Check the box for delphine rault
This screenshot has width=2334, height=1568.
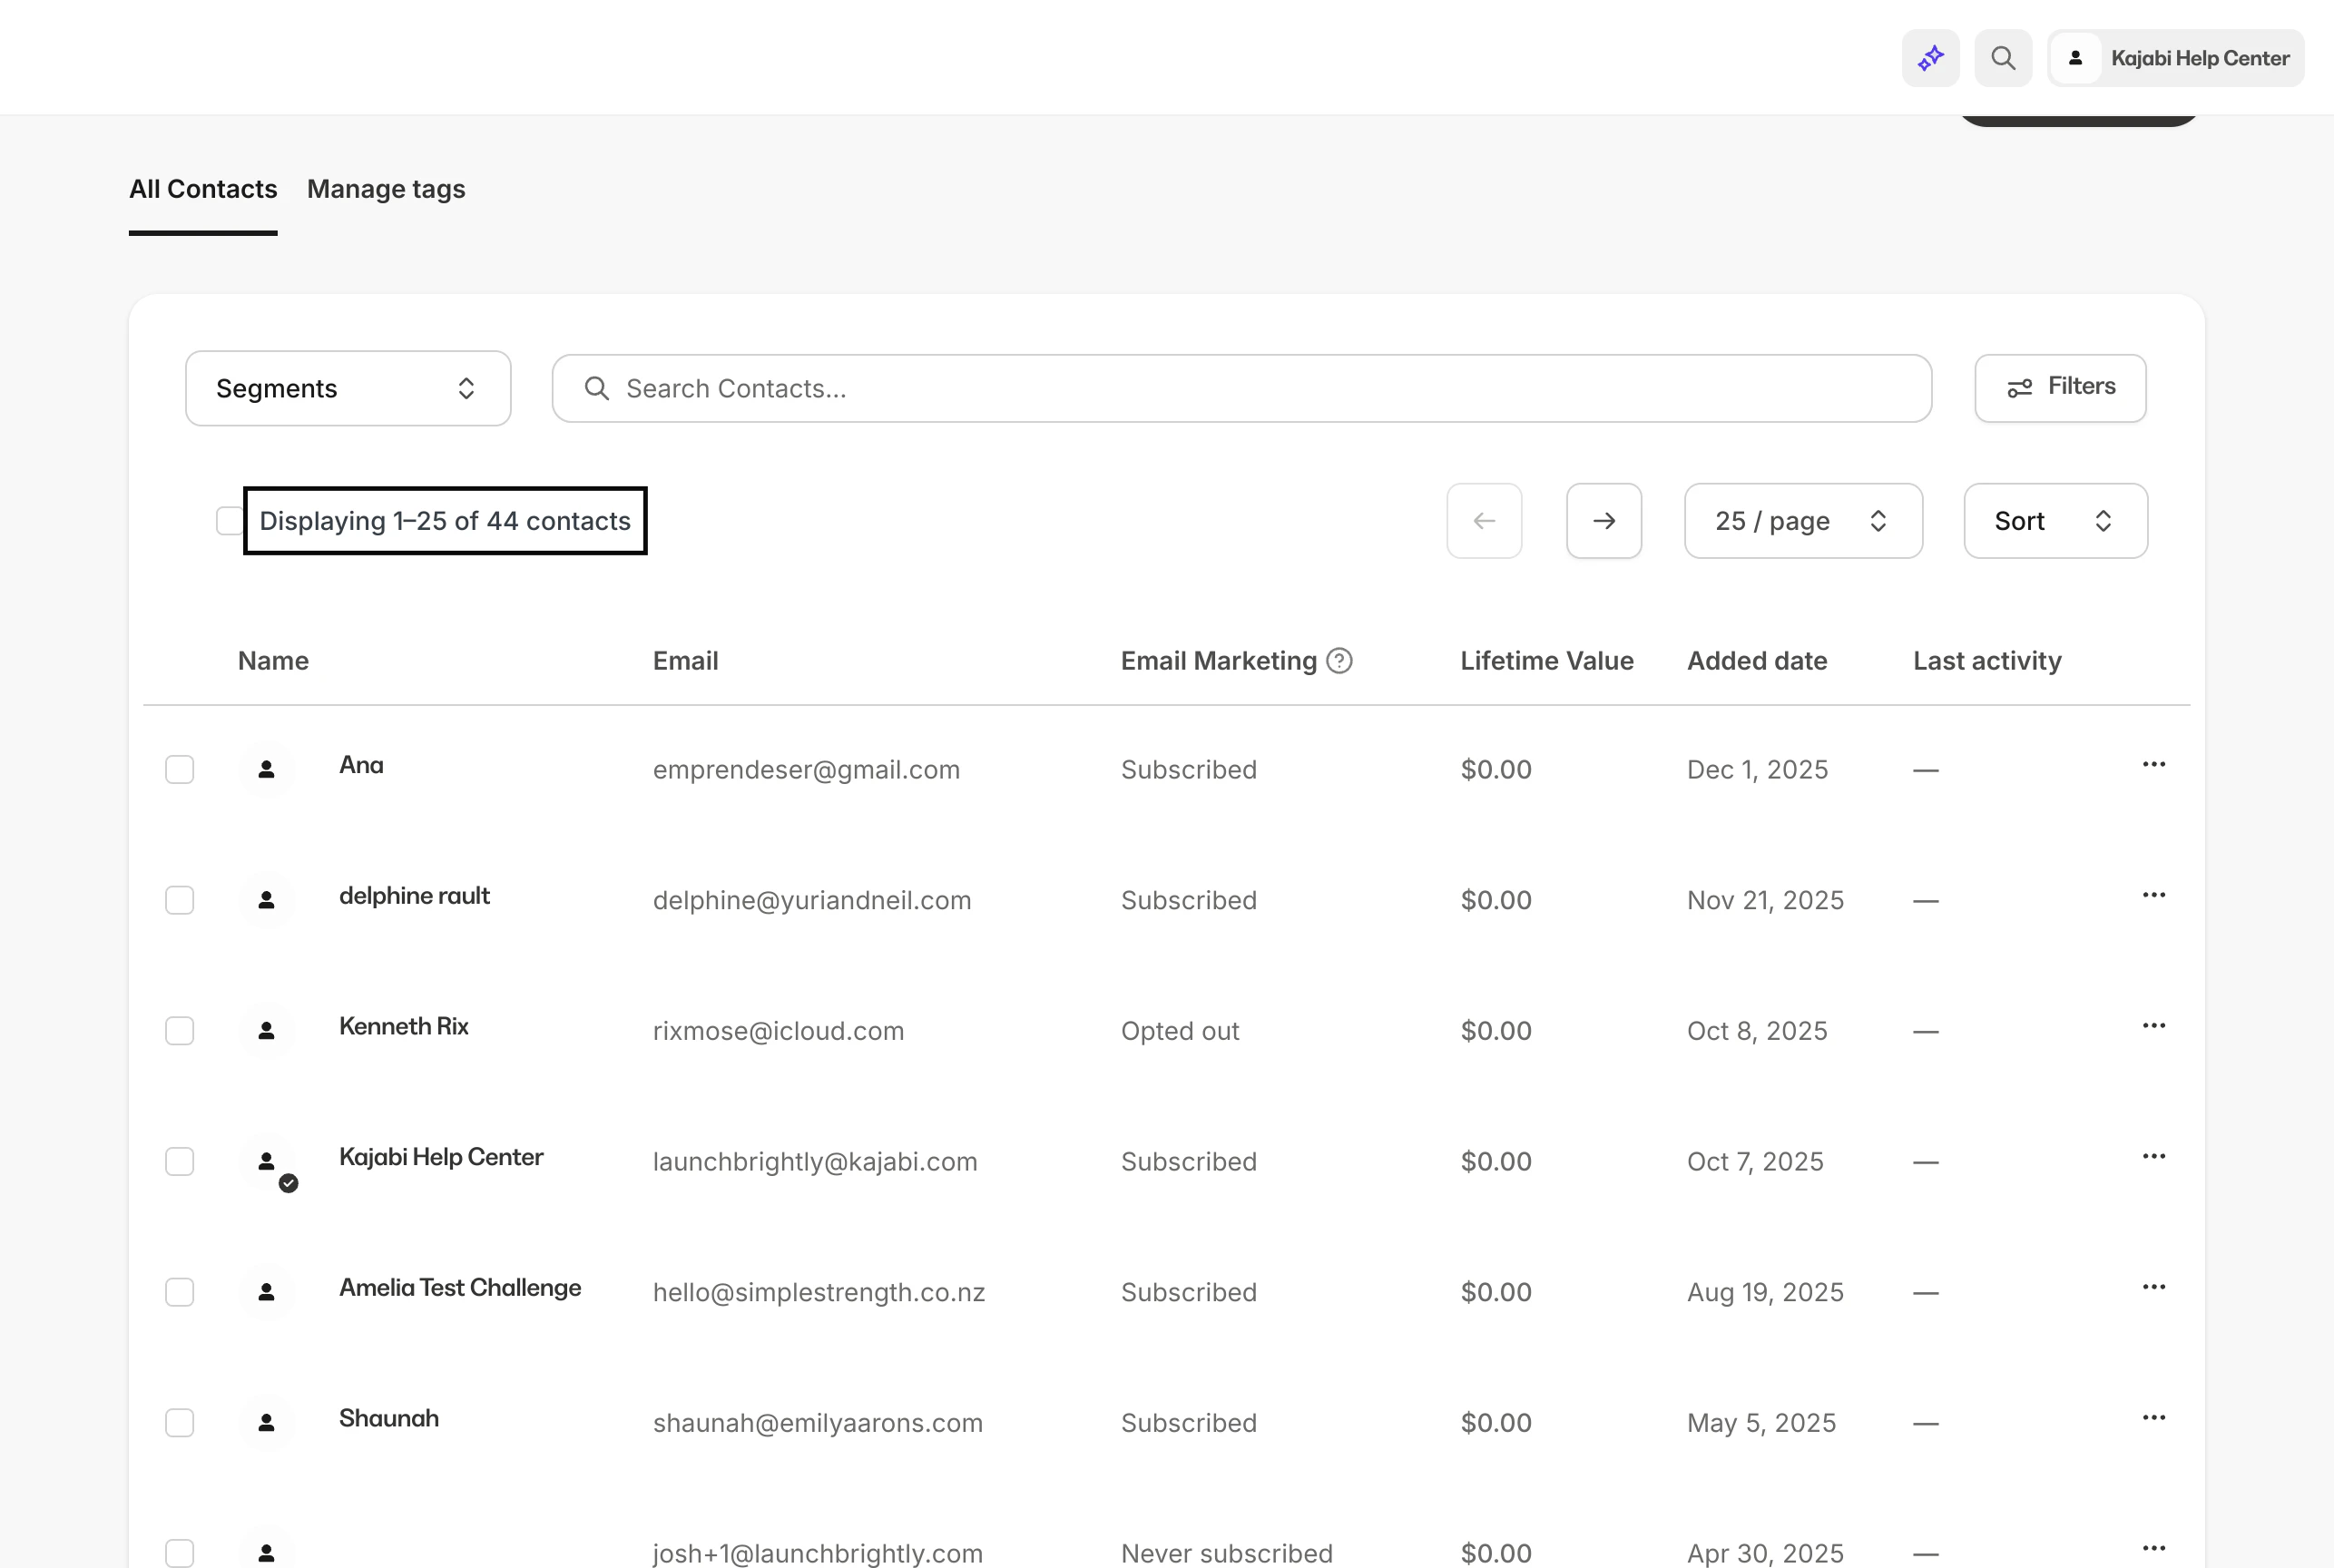click(x=180, y=900)
